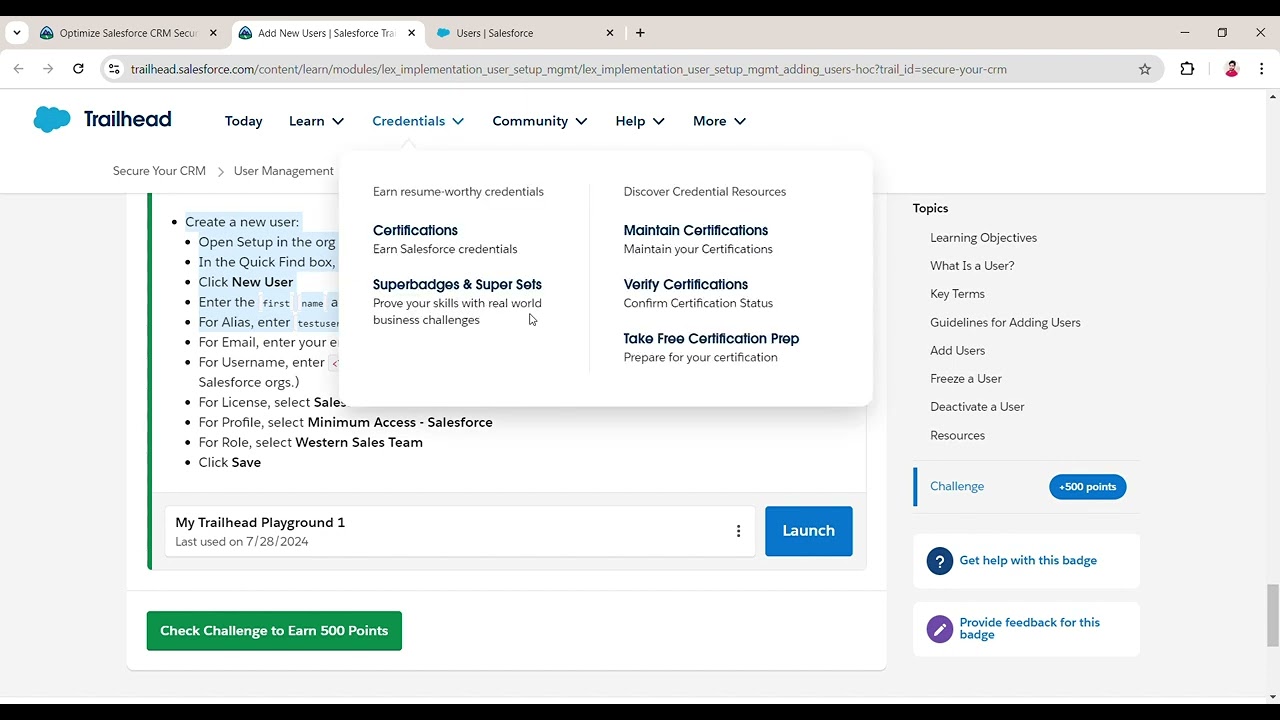Viewport: 1280px width, 720px height.
Task: Go back with the browser back arrow
Action: click(x=18, y=69)
